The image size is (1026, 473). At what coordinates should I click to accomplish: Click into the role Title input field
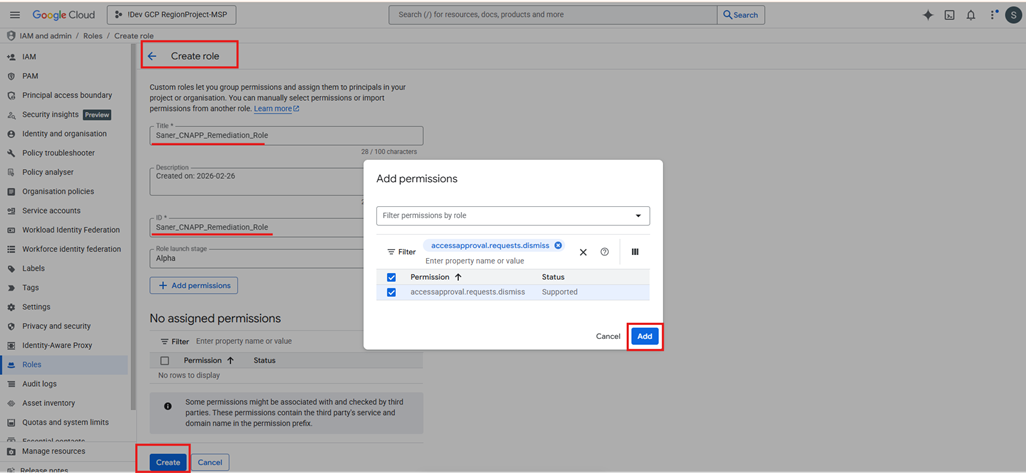[286, 135]
